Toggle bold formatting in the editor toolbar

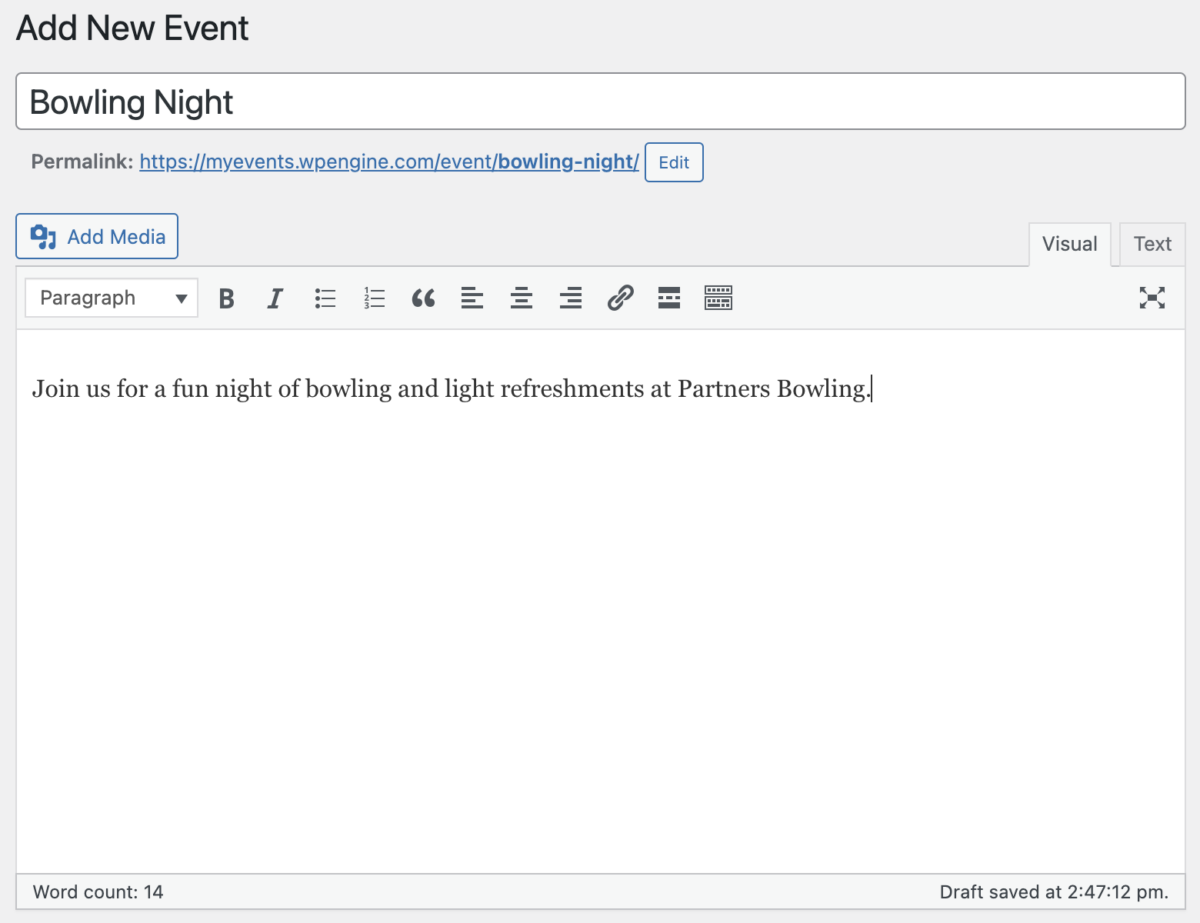point(227,298)
